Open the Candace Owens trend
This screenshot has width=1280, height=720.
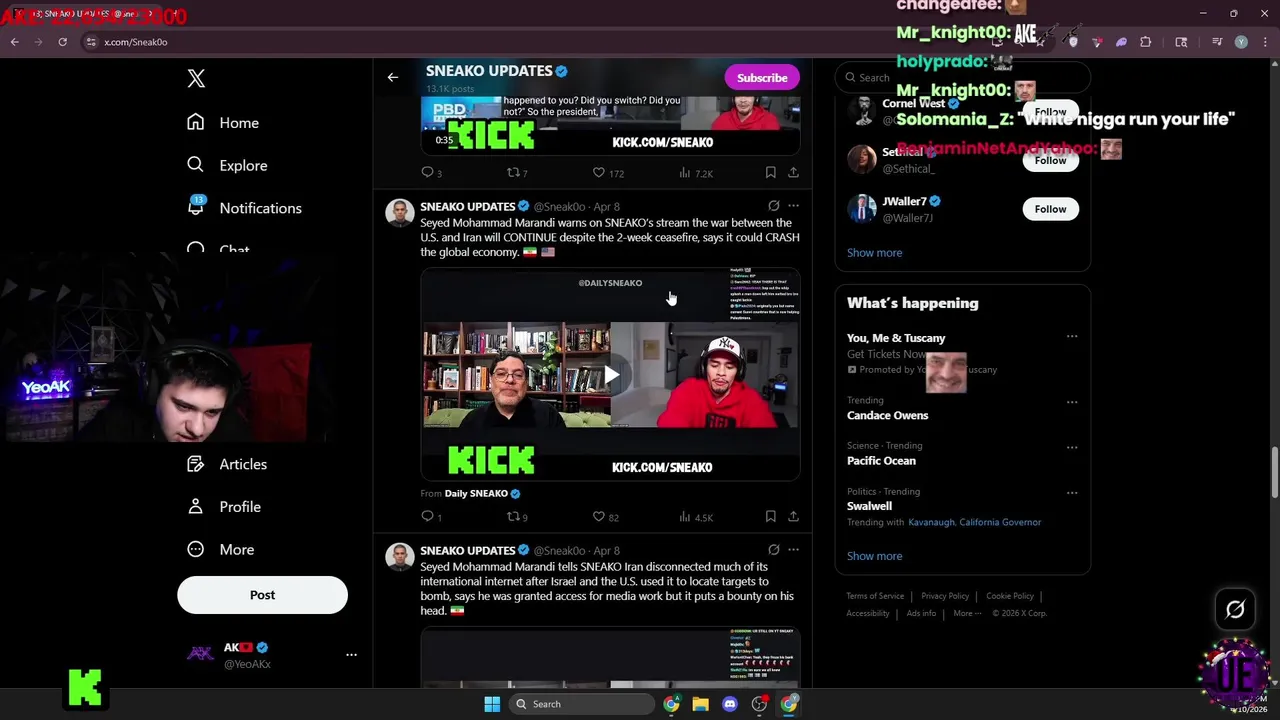pyautogui.click(x=887, y=415)
